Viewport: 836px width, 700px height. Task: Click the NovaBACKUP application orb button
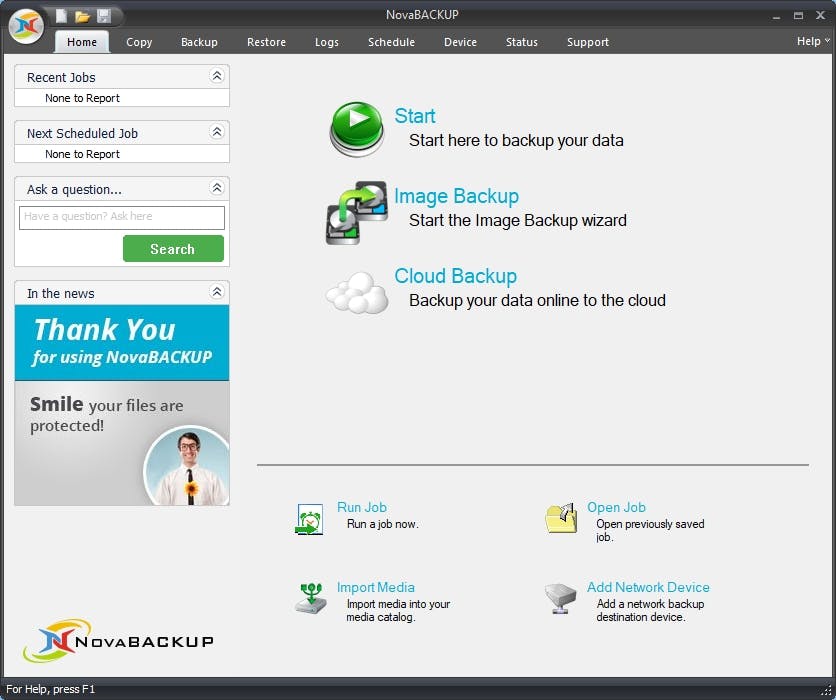click(x=27, y=26)
